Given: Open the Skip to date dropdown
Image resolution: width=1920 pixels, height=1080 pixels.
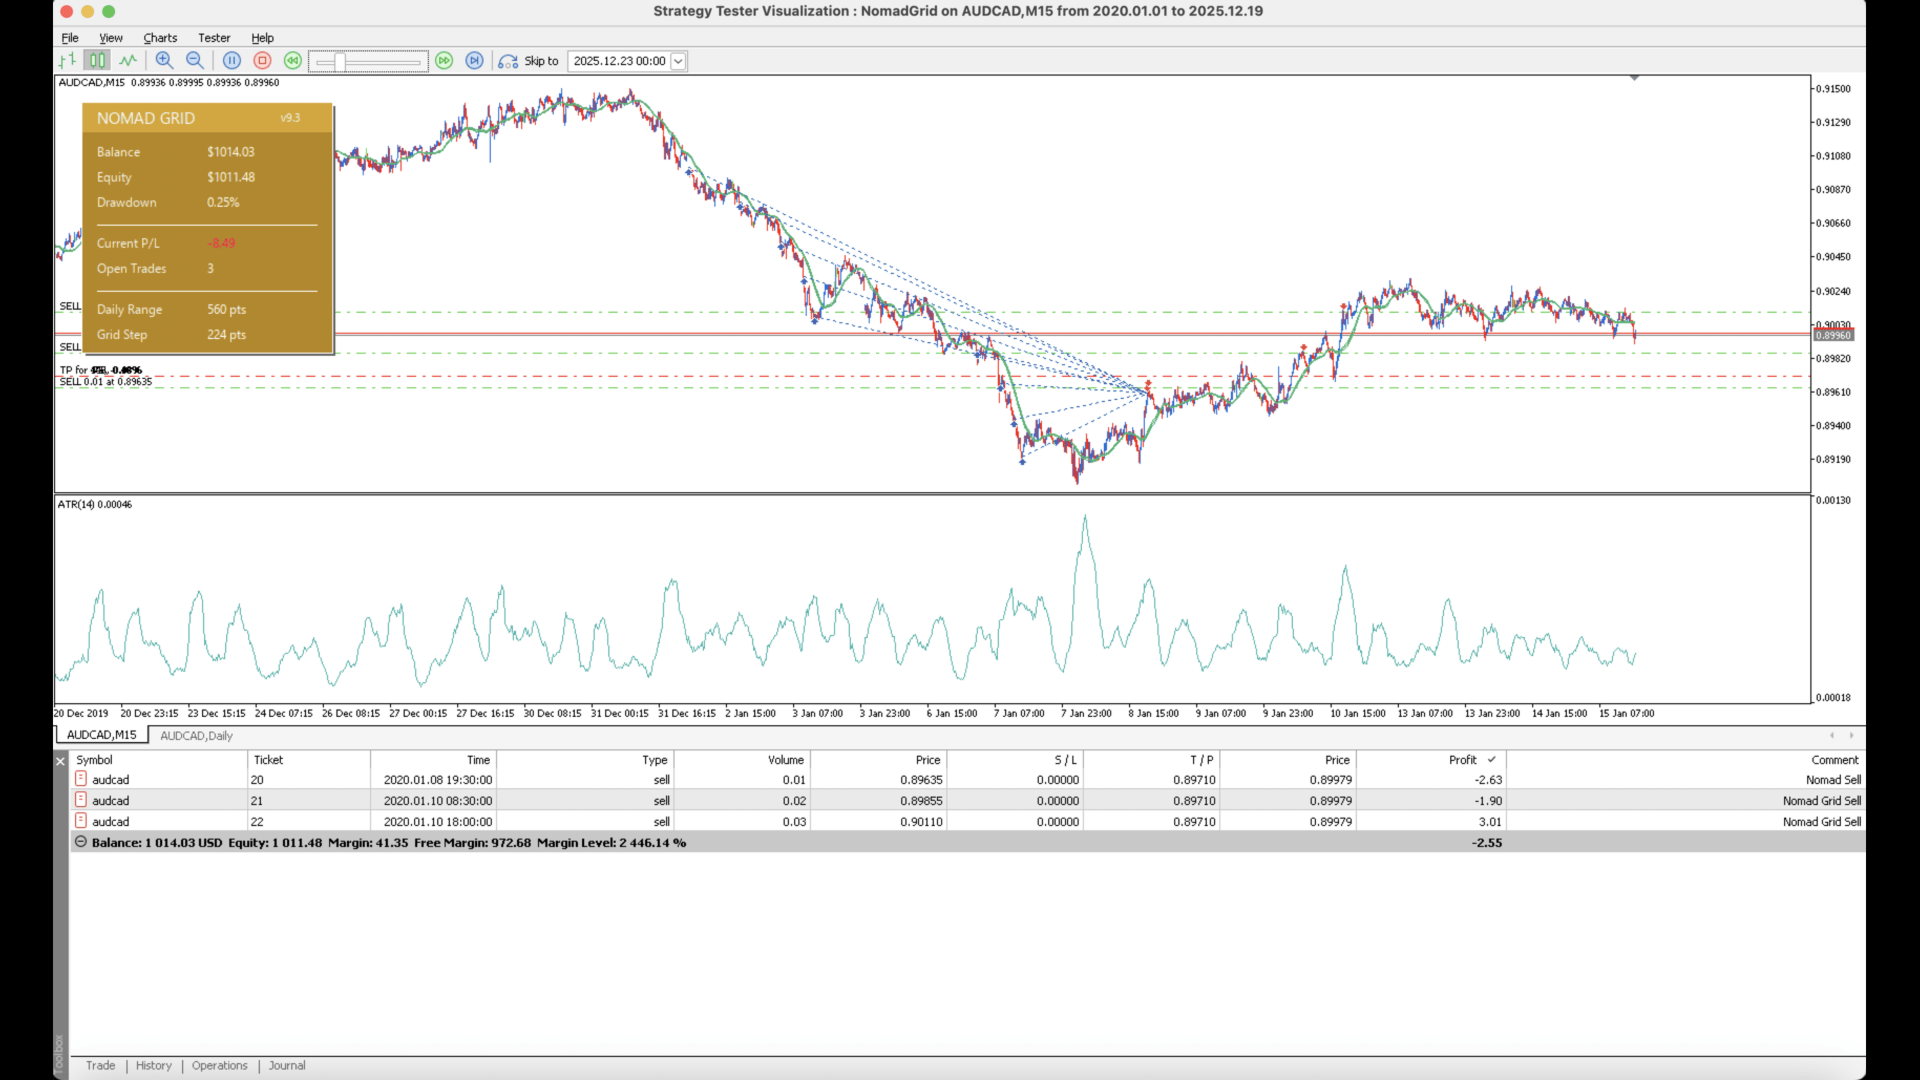Looking at the screenshot, I should (x=678, y=61).
